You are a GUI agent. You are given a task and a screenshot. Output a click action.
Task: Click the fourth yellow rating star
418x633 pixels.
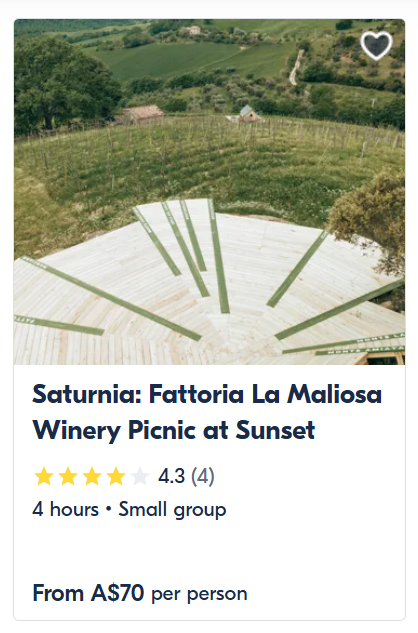point(116,476)
